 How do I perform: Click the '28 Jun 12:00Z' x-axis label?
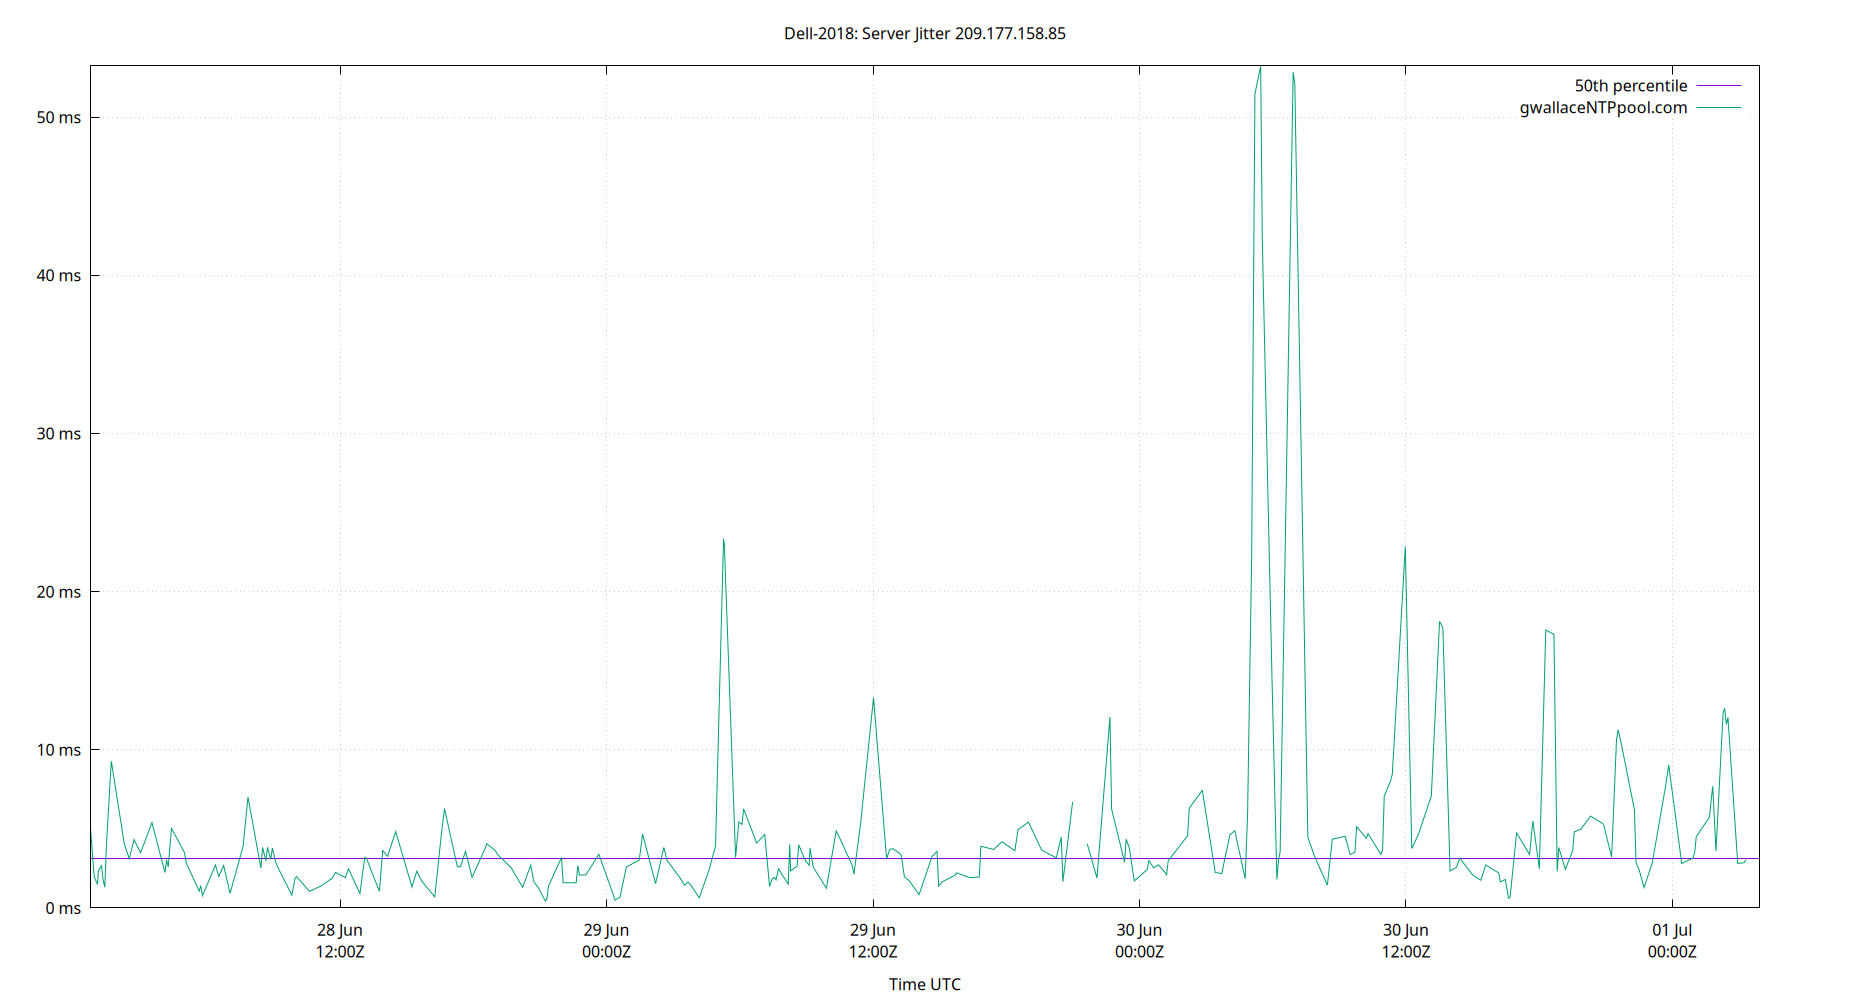coord(340,941)
